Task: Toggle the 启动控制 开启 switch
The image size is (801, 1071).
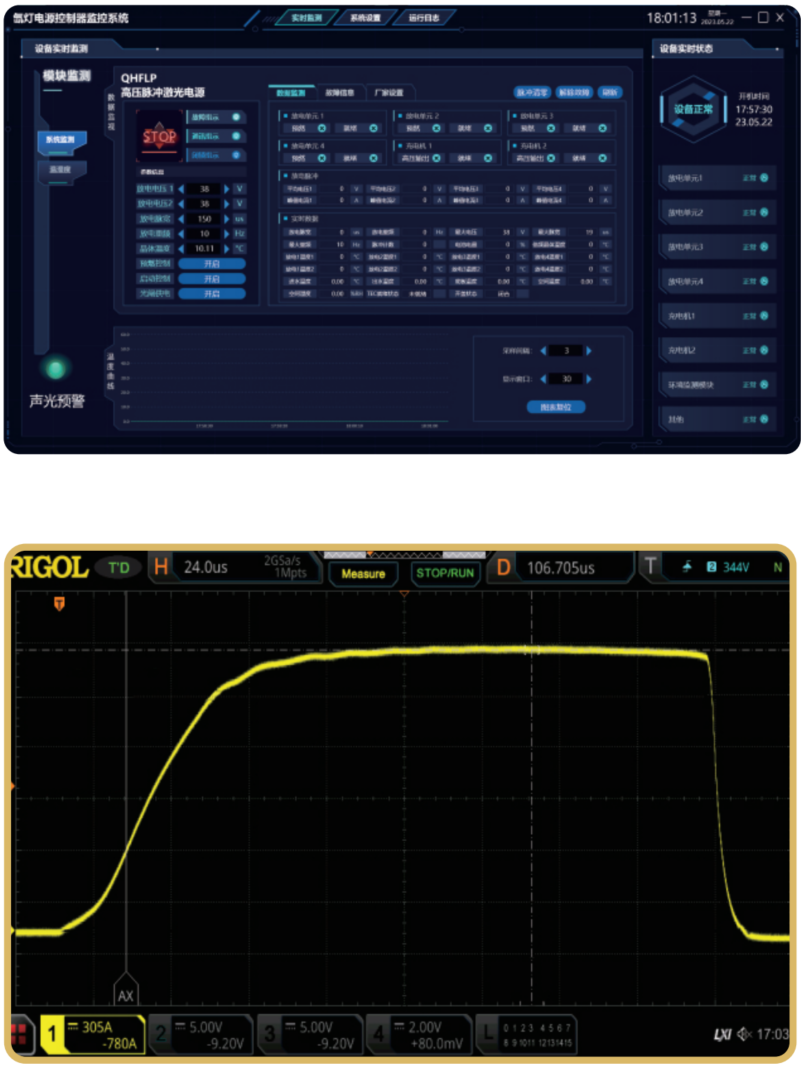Action: (x=211, y=279)
